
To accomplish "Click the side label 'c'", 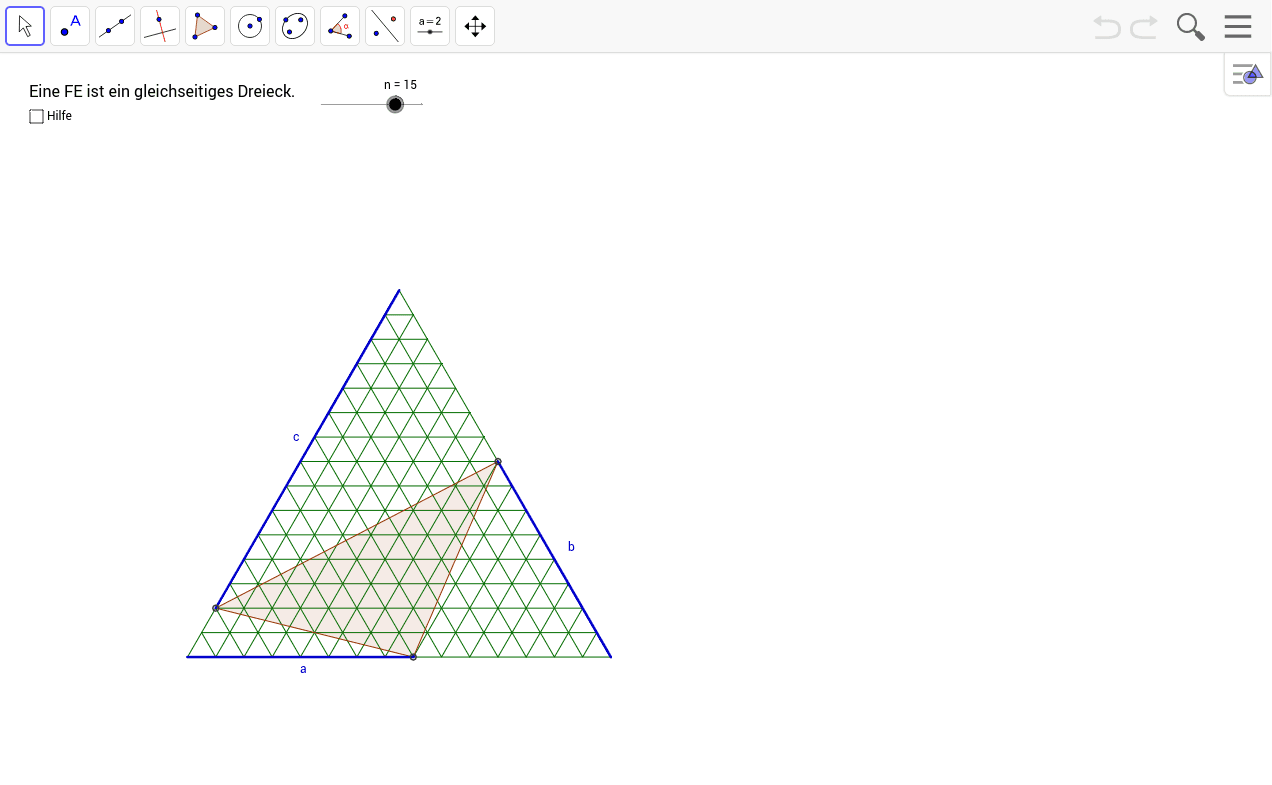I will pos(296,437).
